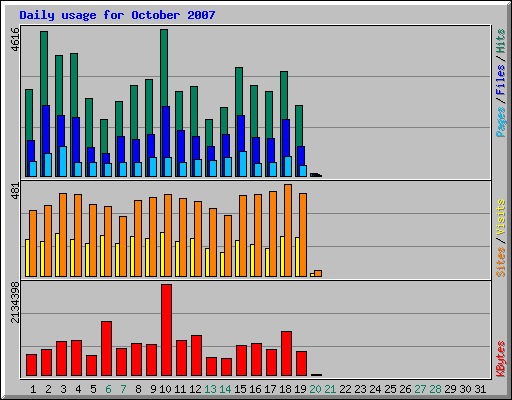Click the red KBytes bar for day 1
512x400 pixels.
[31, 365]
